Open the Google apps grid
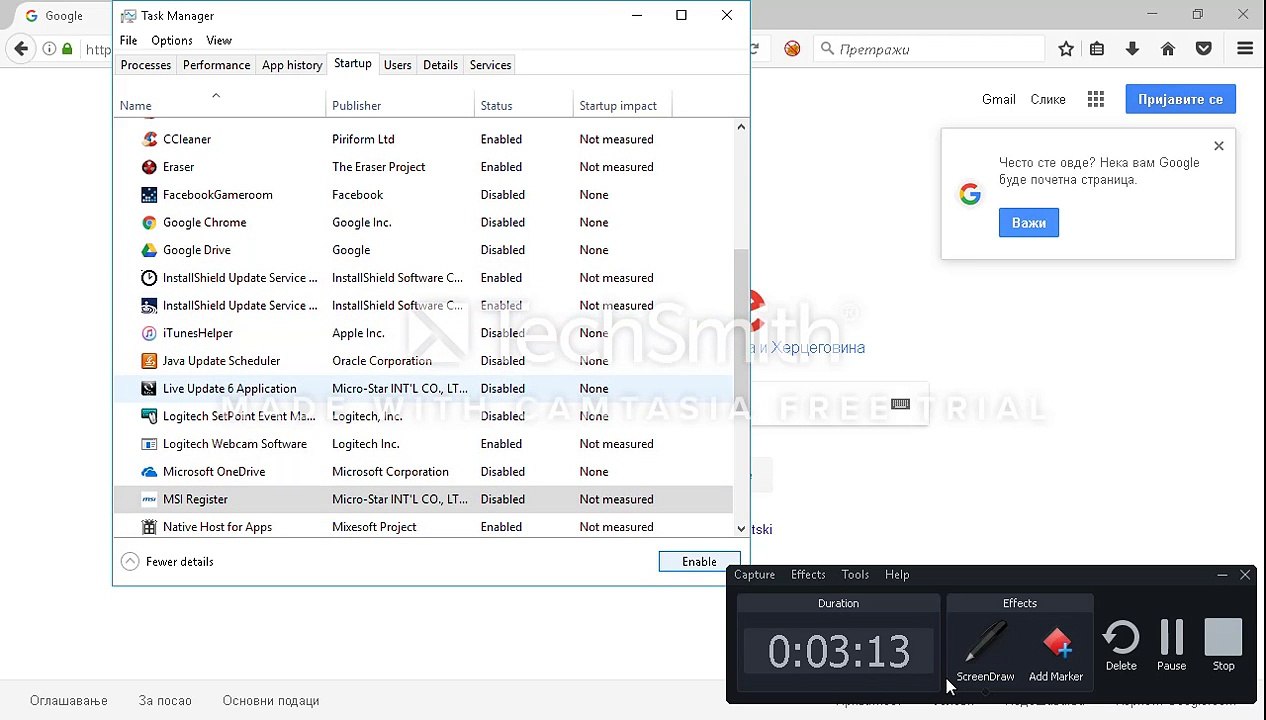1266x720 pixels. pyautogui.click(x=1096, y=99)
